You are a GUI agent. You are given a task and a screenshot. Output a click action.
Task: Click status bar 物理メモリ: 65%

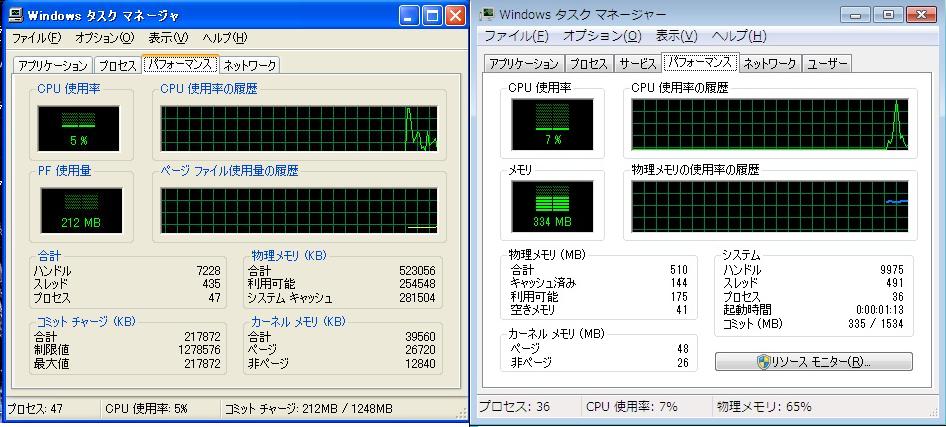(764, 407)
